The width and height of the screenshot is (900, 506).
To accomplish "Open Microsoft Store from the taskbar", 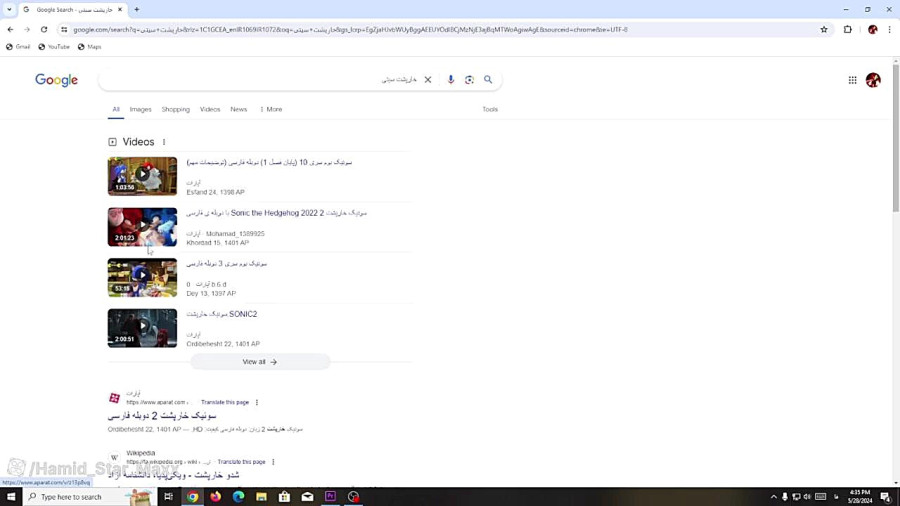I will tap(284, 497).
